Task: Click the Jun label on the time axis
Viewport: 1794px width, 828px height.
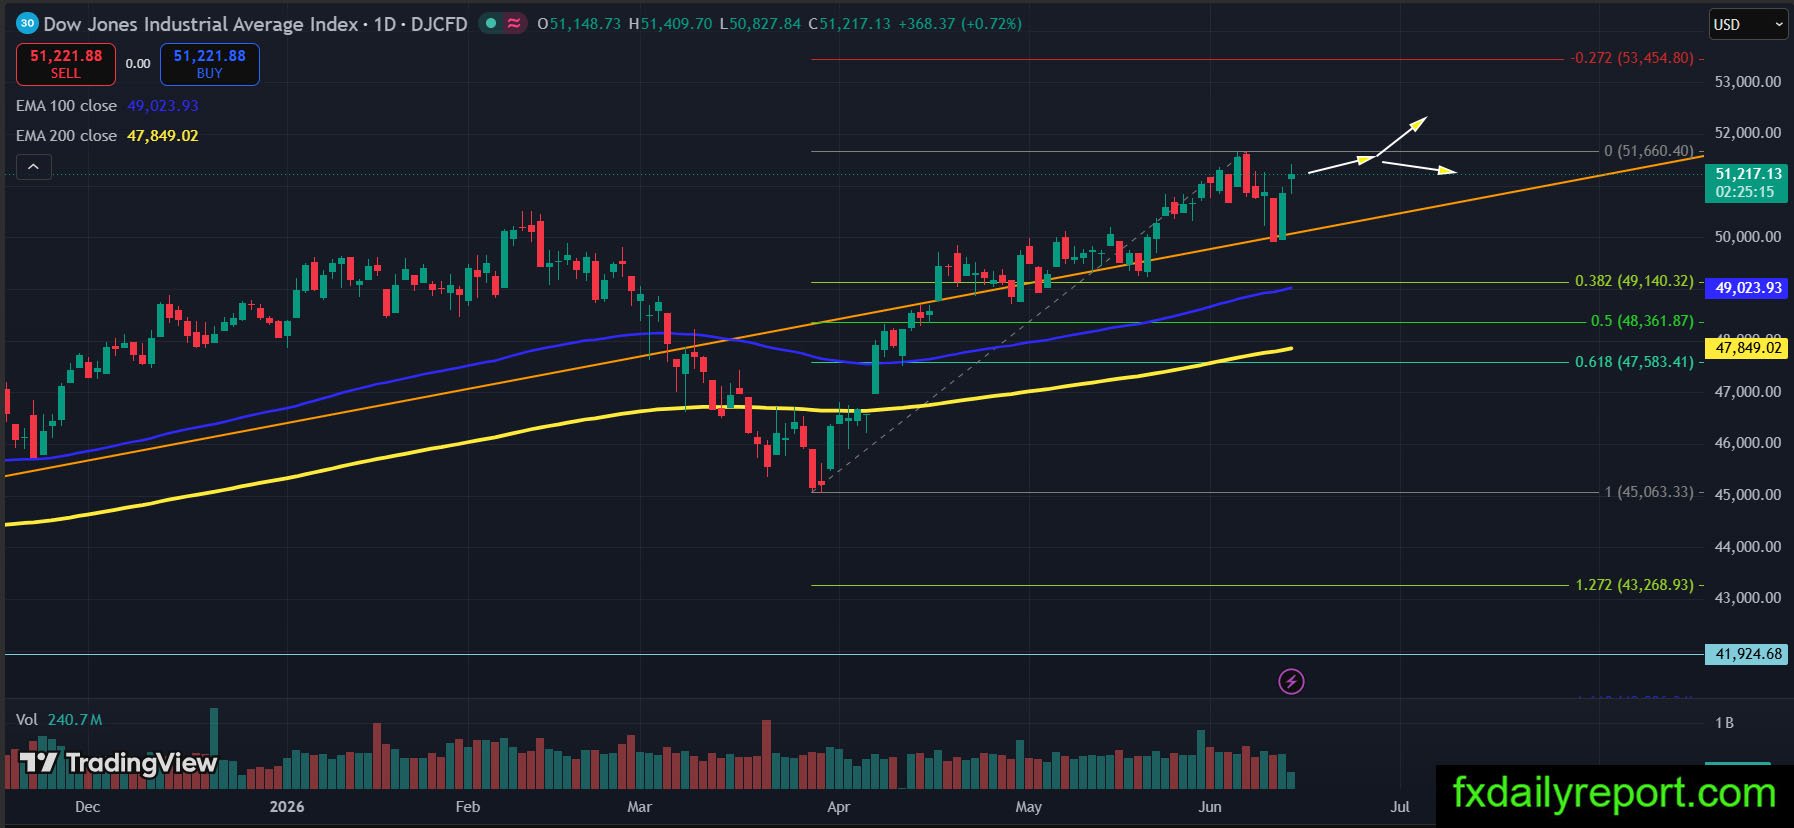Action: 1210,807
